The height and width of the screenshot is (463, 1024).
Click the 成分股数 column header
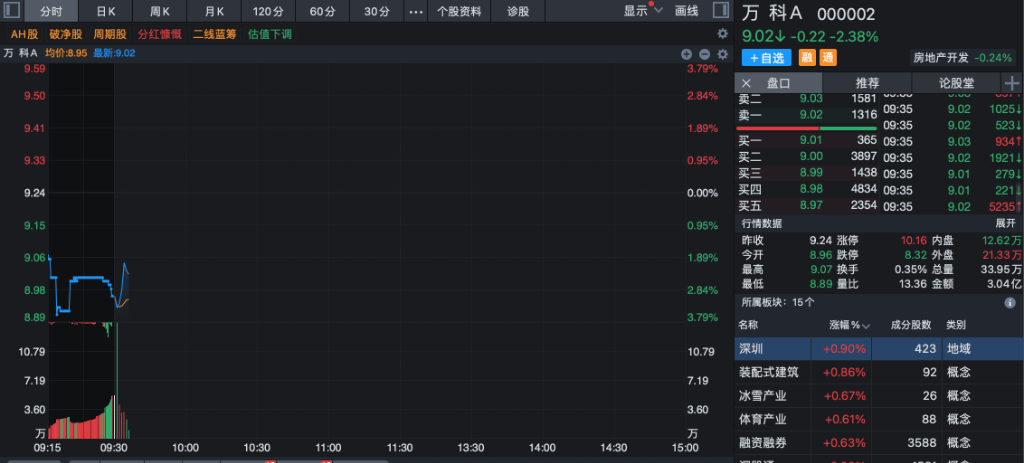click(911, 325)
